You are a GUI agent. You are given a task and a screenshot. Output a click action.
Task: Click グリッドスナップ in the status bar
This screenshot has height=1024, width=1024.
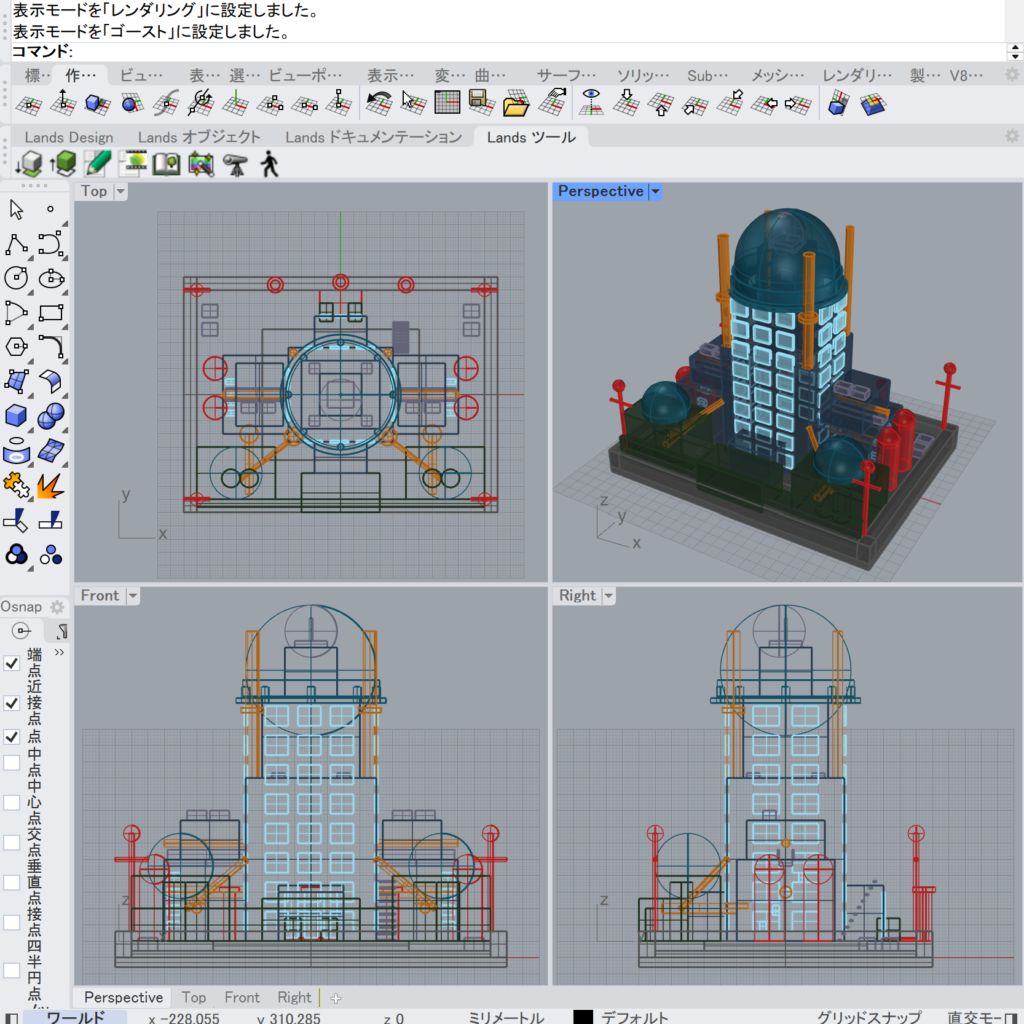coord(868,1017)
